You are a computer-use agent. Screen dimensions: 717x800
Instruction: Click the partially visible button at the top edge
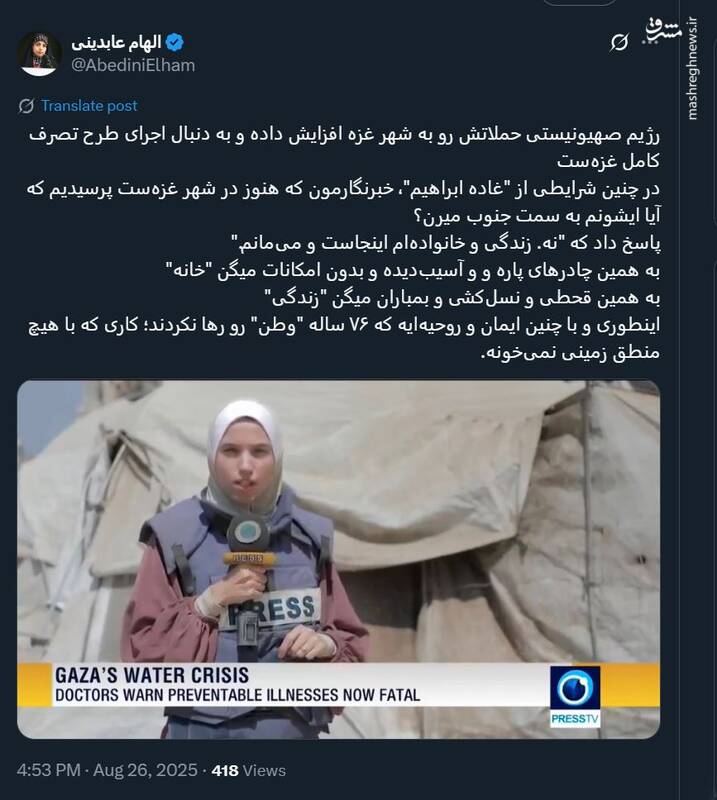tap(579, 3)
